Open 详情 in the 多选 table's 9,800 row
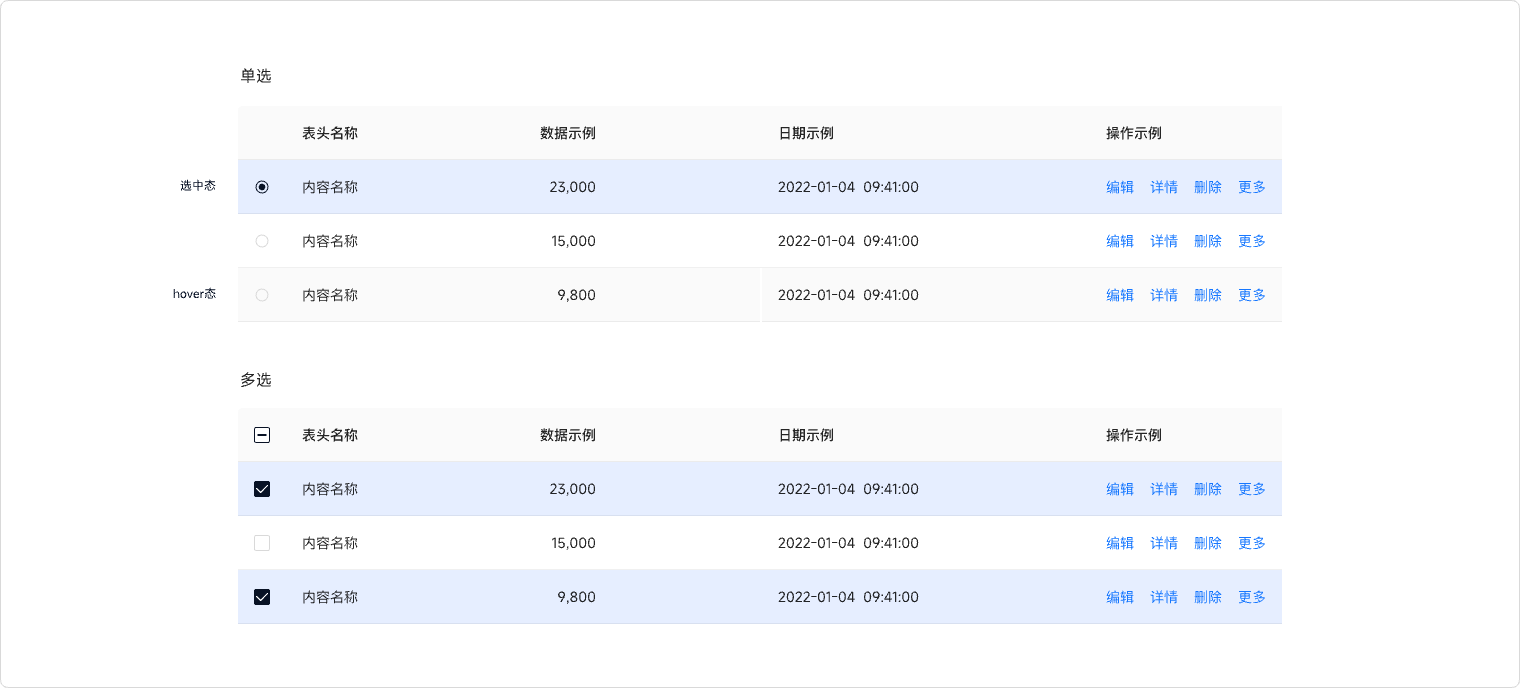This screenshot has width=1520, height=688. pyautogui.click(x=1163, y=597)
